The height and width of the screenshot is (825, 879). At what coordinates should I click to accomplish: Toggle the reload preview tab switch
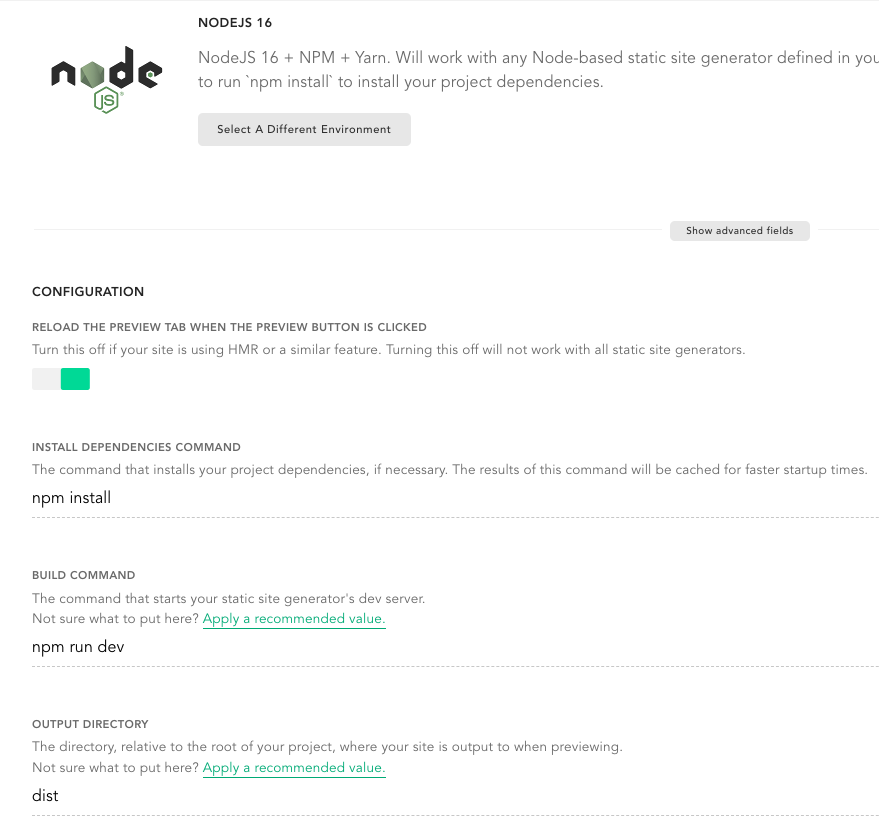(61, 379)
